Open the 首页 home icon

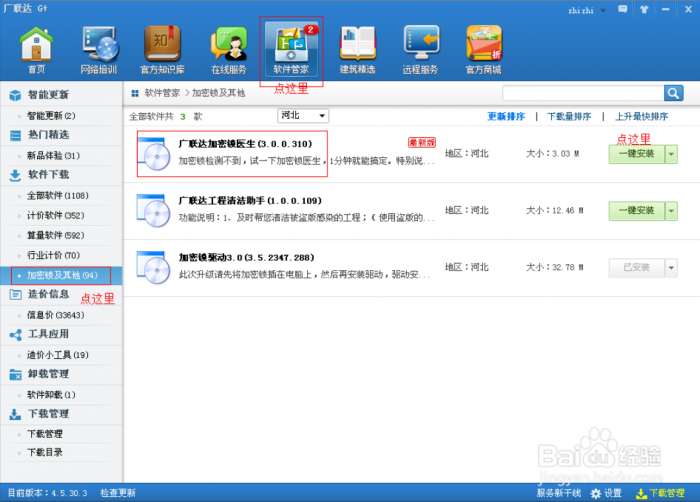36,49
